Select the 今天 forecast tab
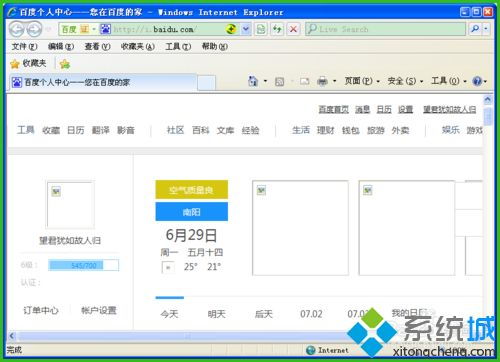This screenshot has width=500, height=362. point(169,314)
